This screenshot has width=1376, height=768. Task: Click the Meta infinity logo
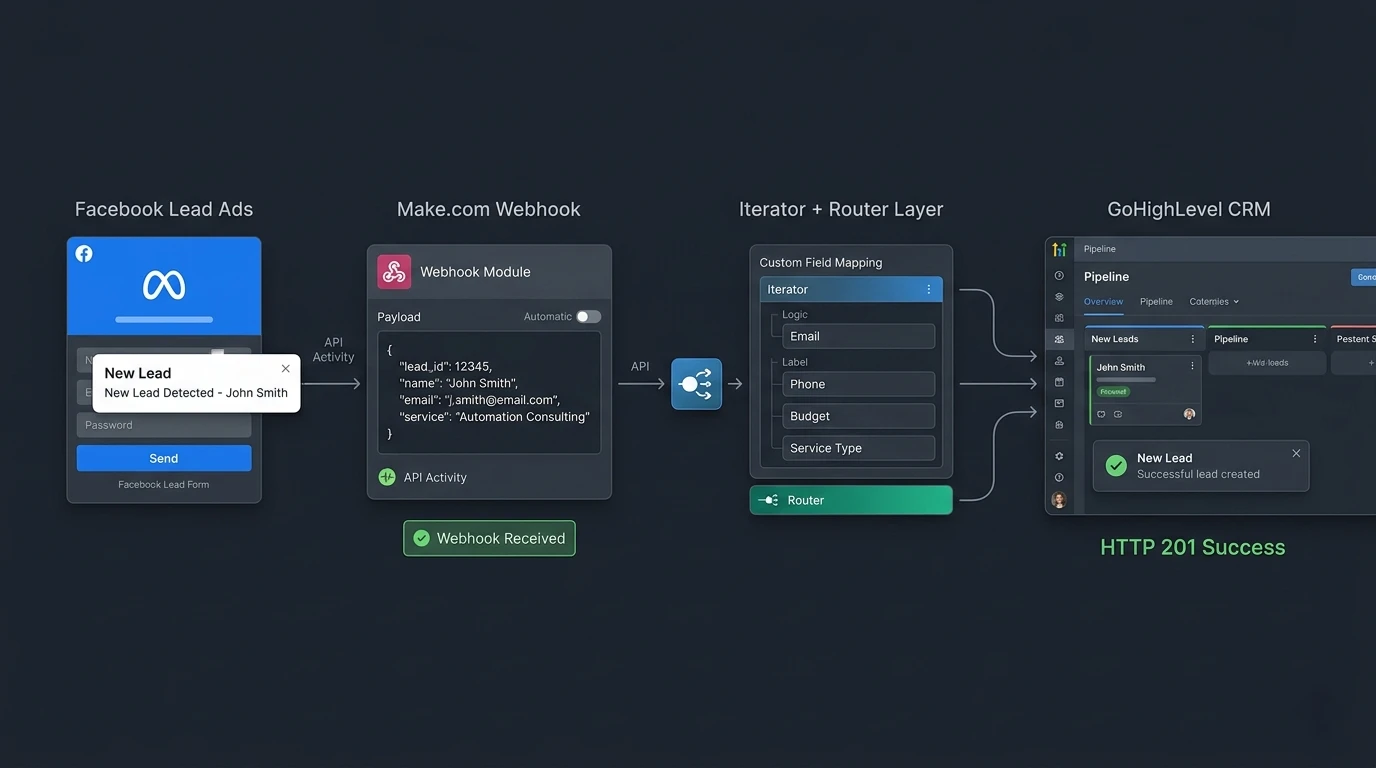coord(164,286)
